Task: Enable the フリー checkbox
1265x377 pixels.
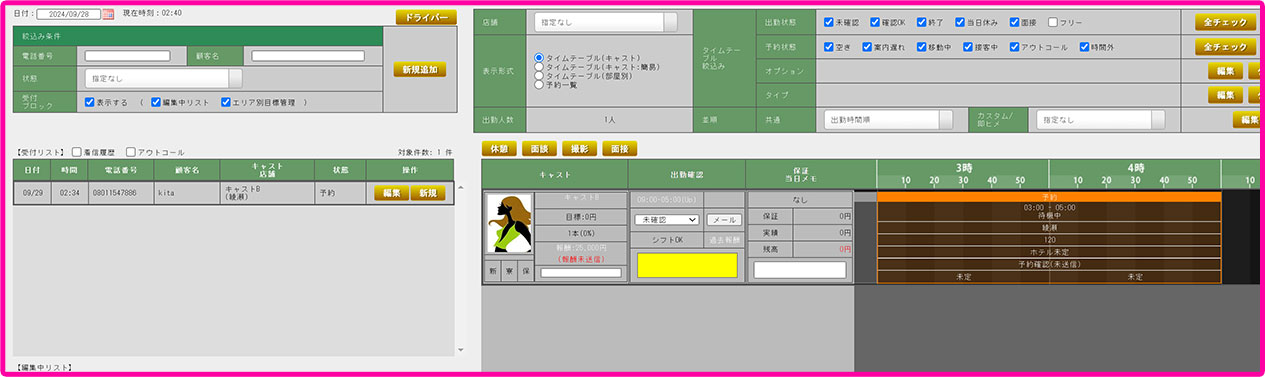Action: click(x=1052, y=22)
